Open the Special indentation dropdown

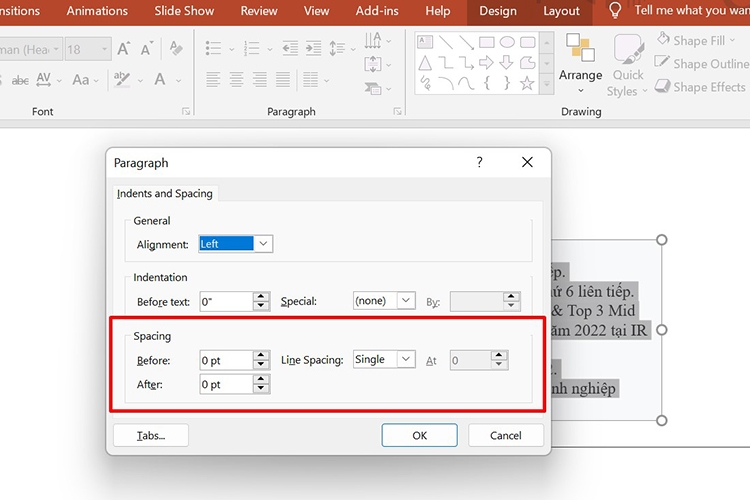[x=406, y=300]
